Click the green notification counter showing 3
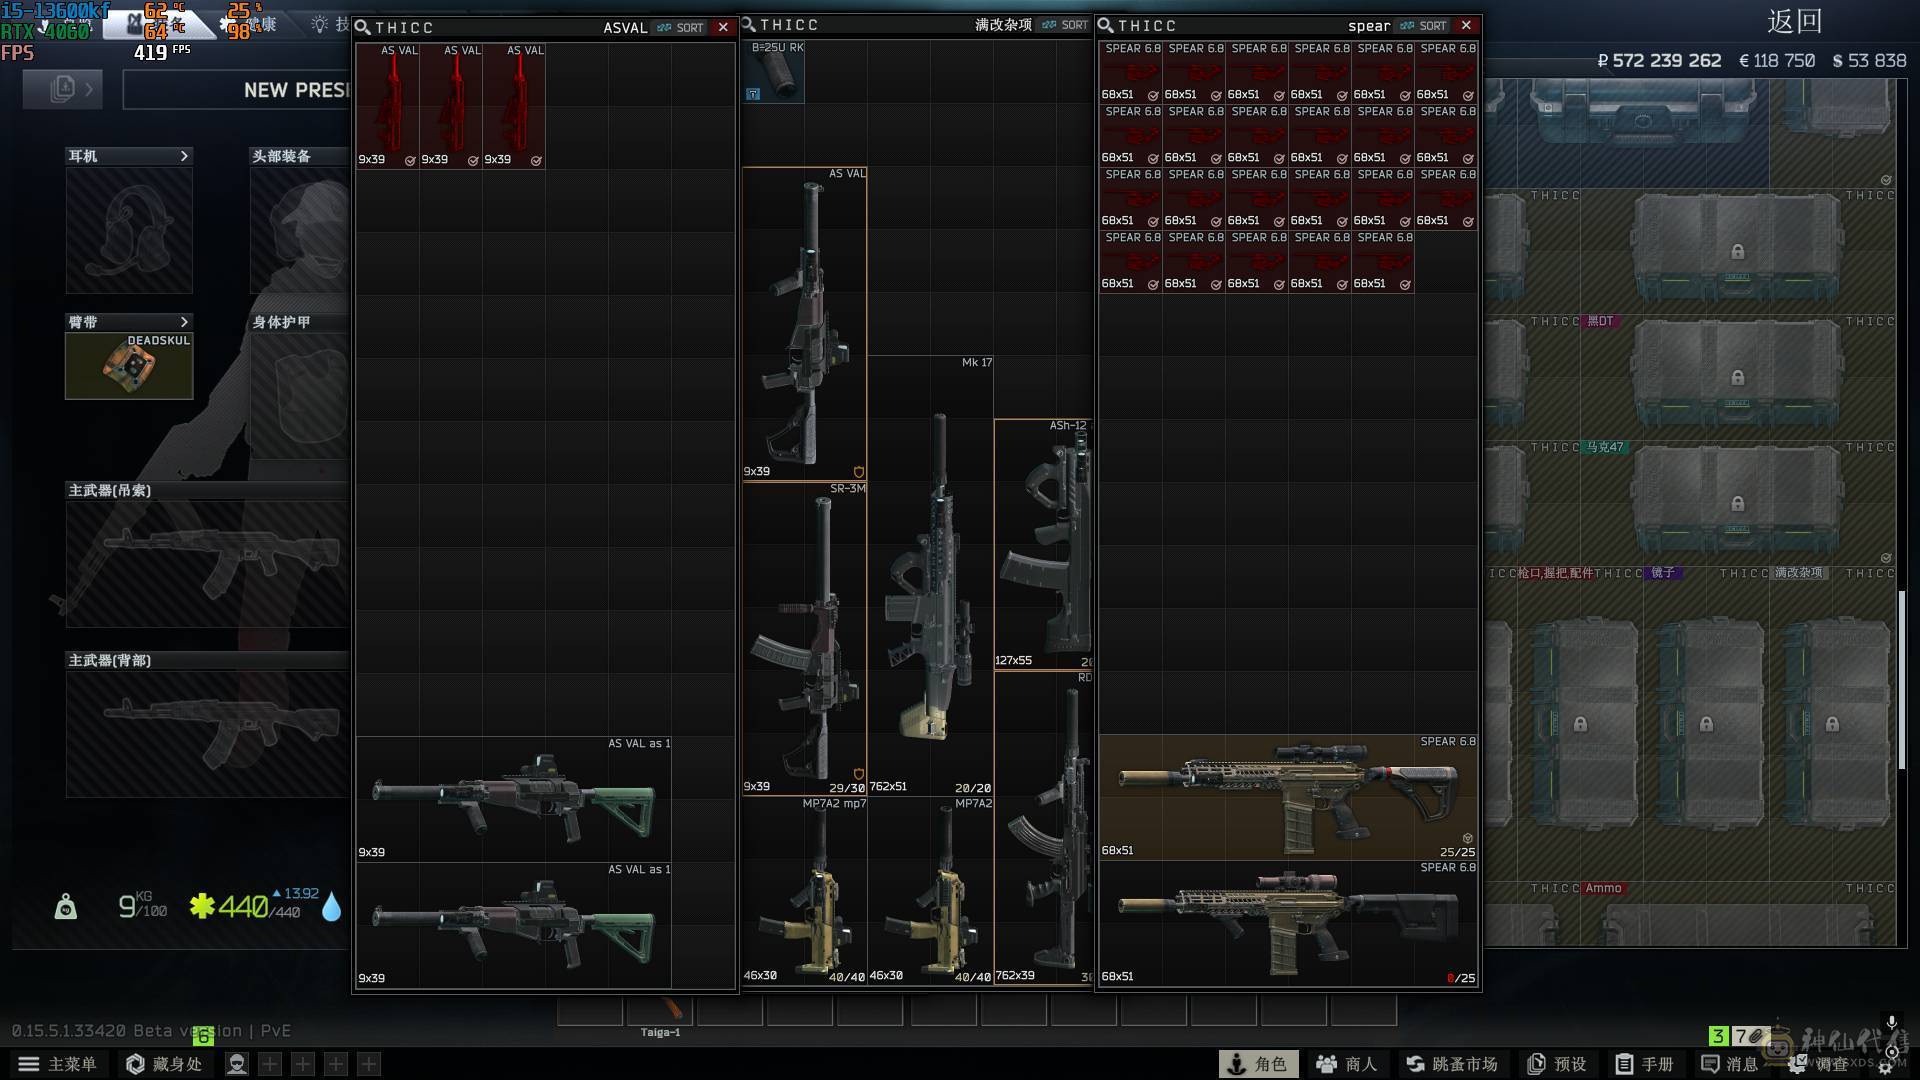The image size is (1920, 1080). pyautogui.click(x=1718, y=1036)
